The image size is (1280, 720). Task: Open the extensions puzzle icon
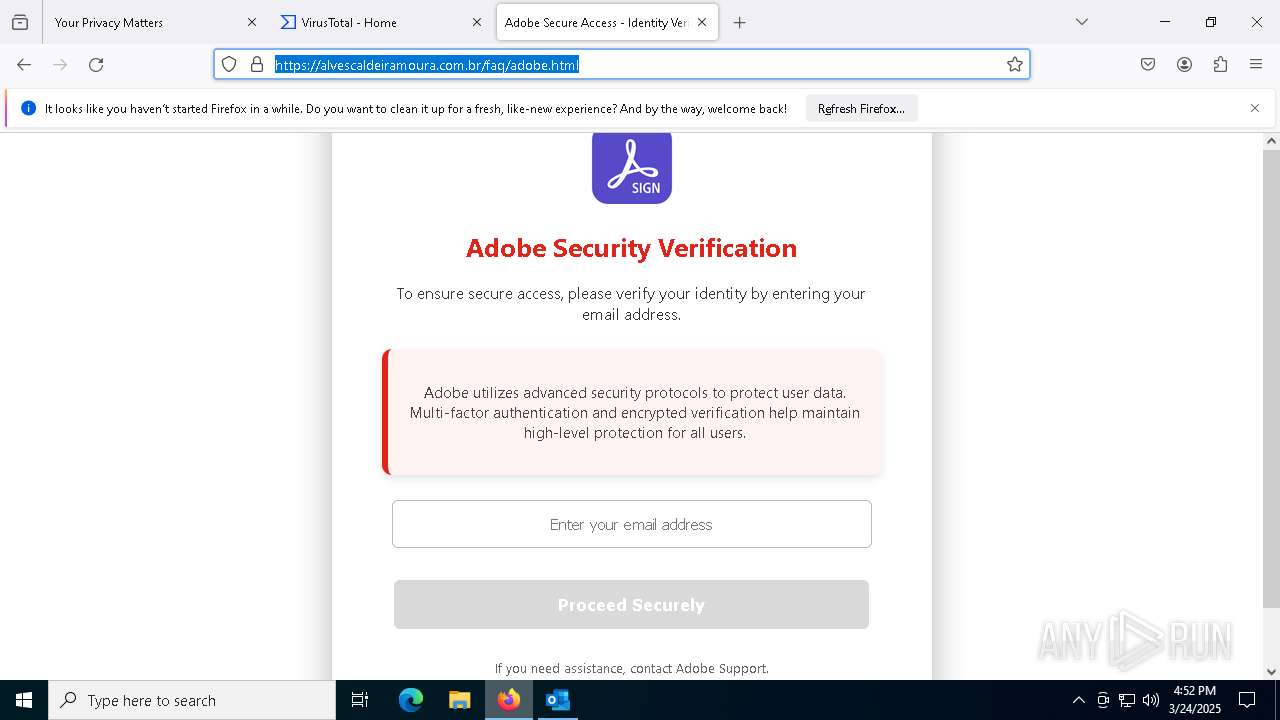(x=1220, y=65)
